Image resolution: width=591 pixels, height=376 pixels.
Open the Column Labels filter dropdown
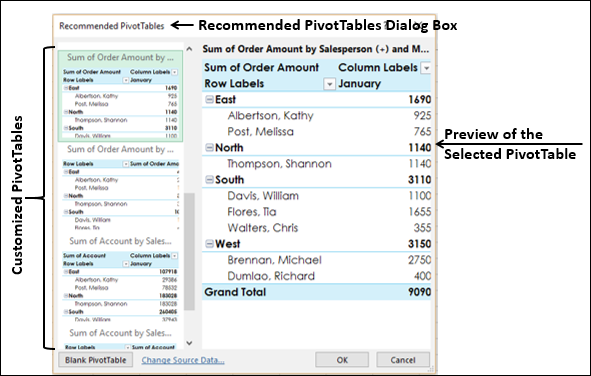tap(426, 68)
